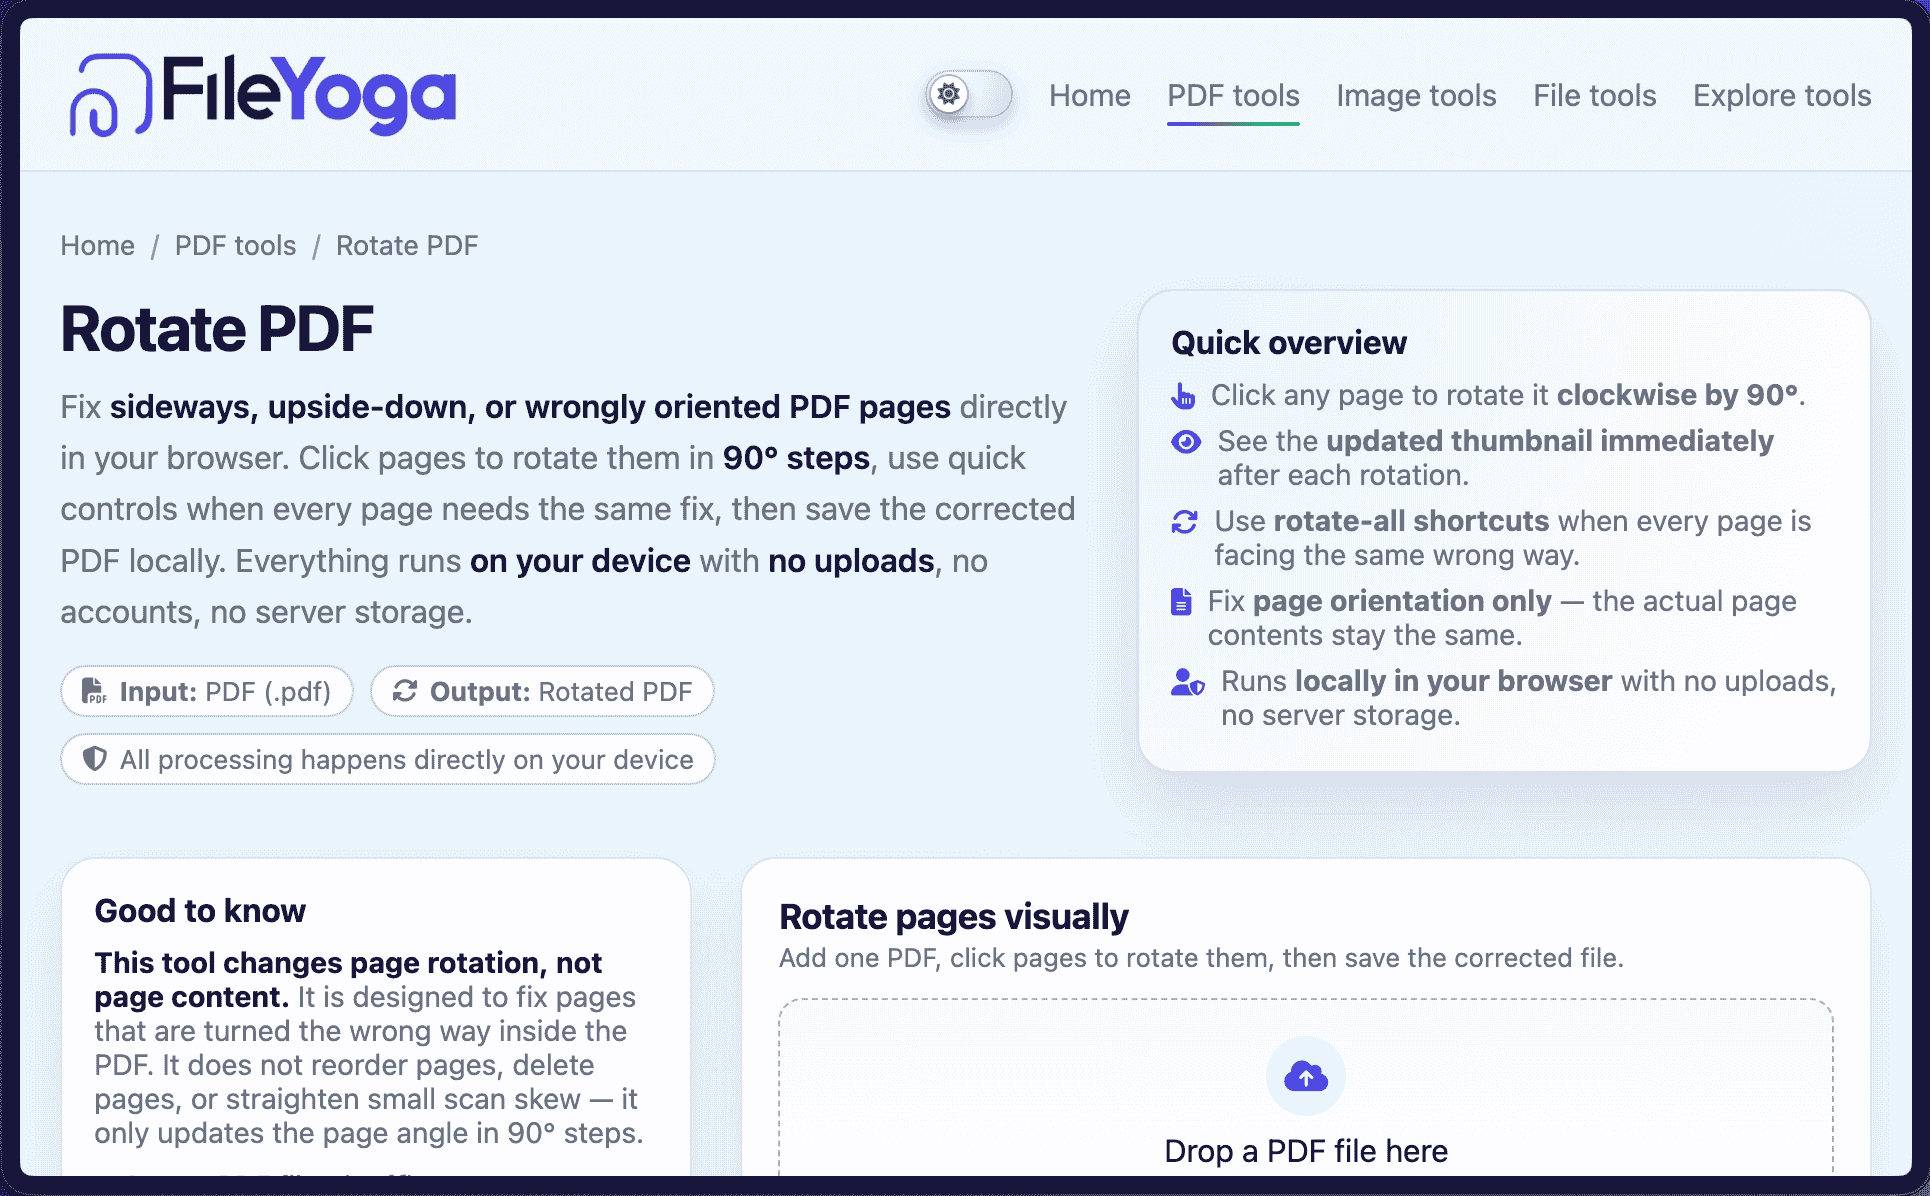The width and height of the screenshot is (1930, 1196).
Task: Go to PDF tools in the breadcrumb
Action: pos(235,245)
